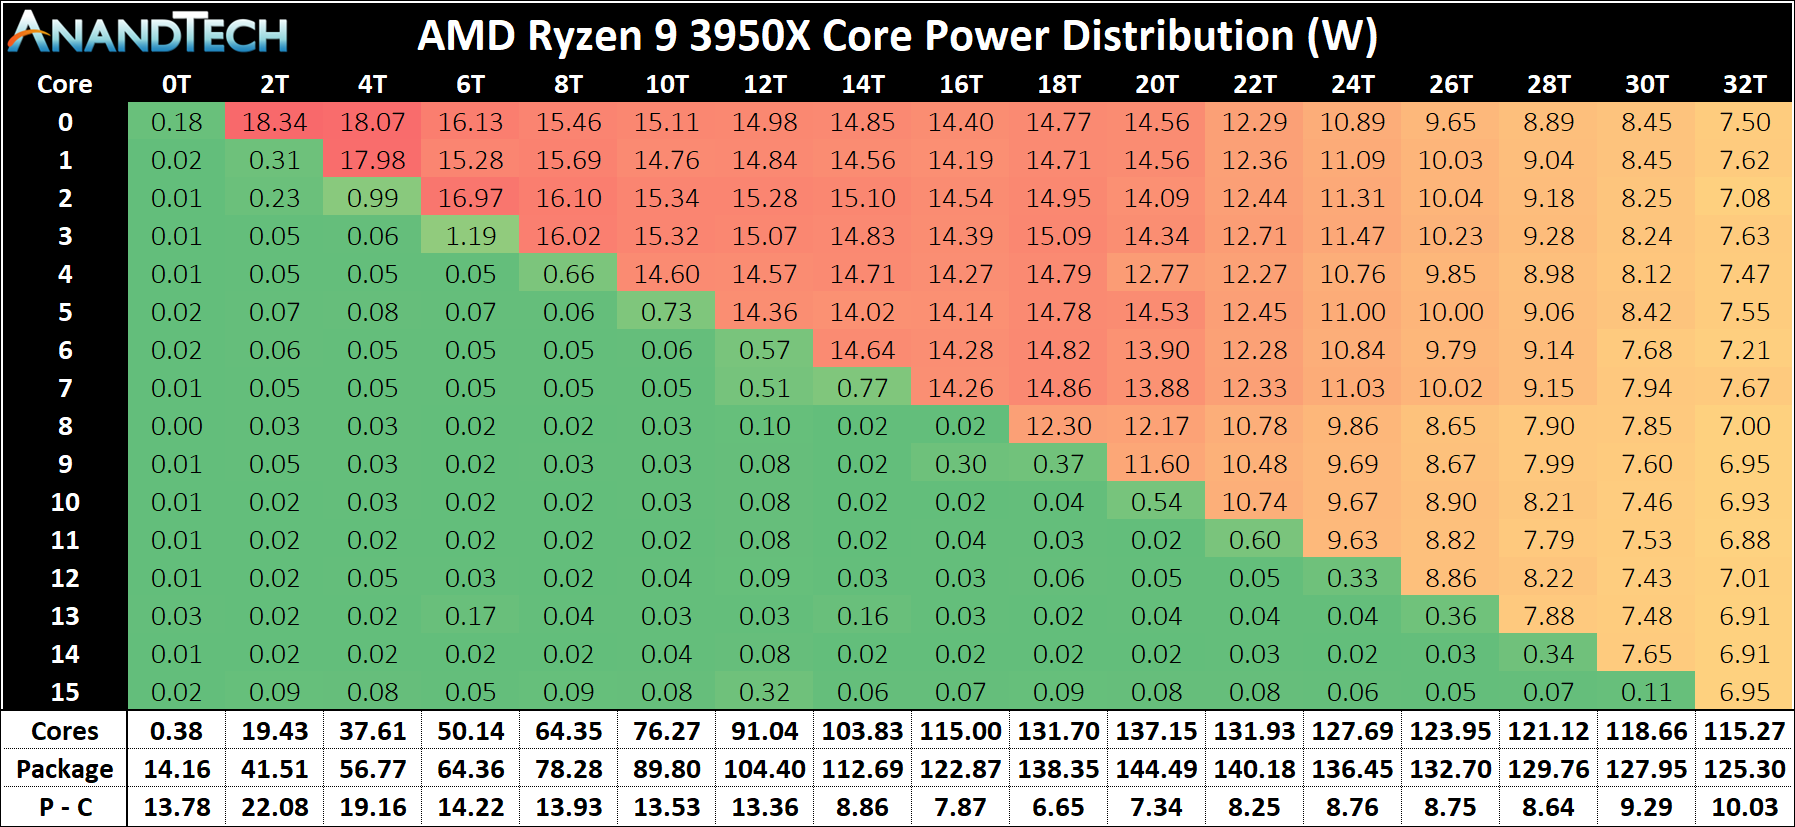Screen dimensions: 1795x827
Task: Click the Cores total "0.38"
Action: 176,731
